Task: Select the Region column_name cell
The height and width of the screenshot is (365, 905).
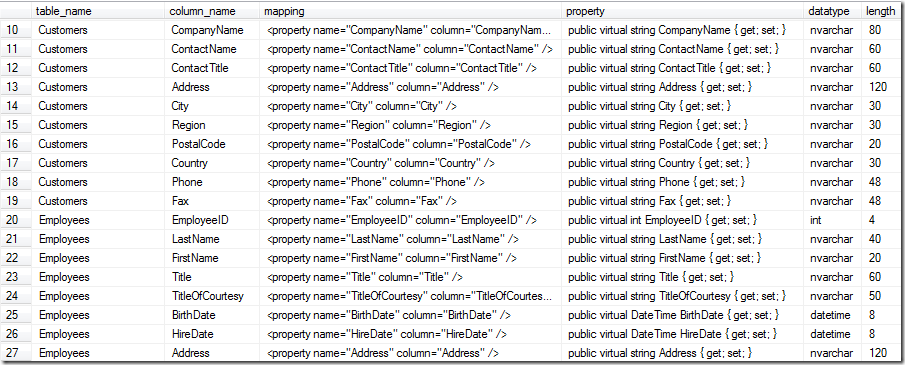Action: (211, 125)
